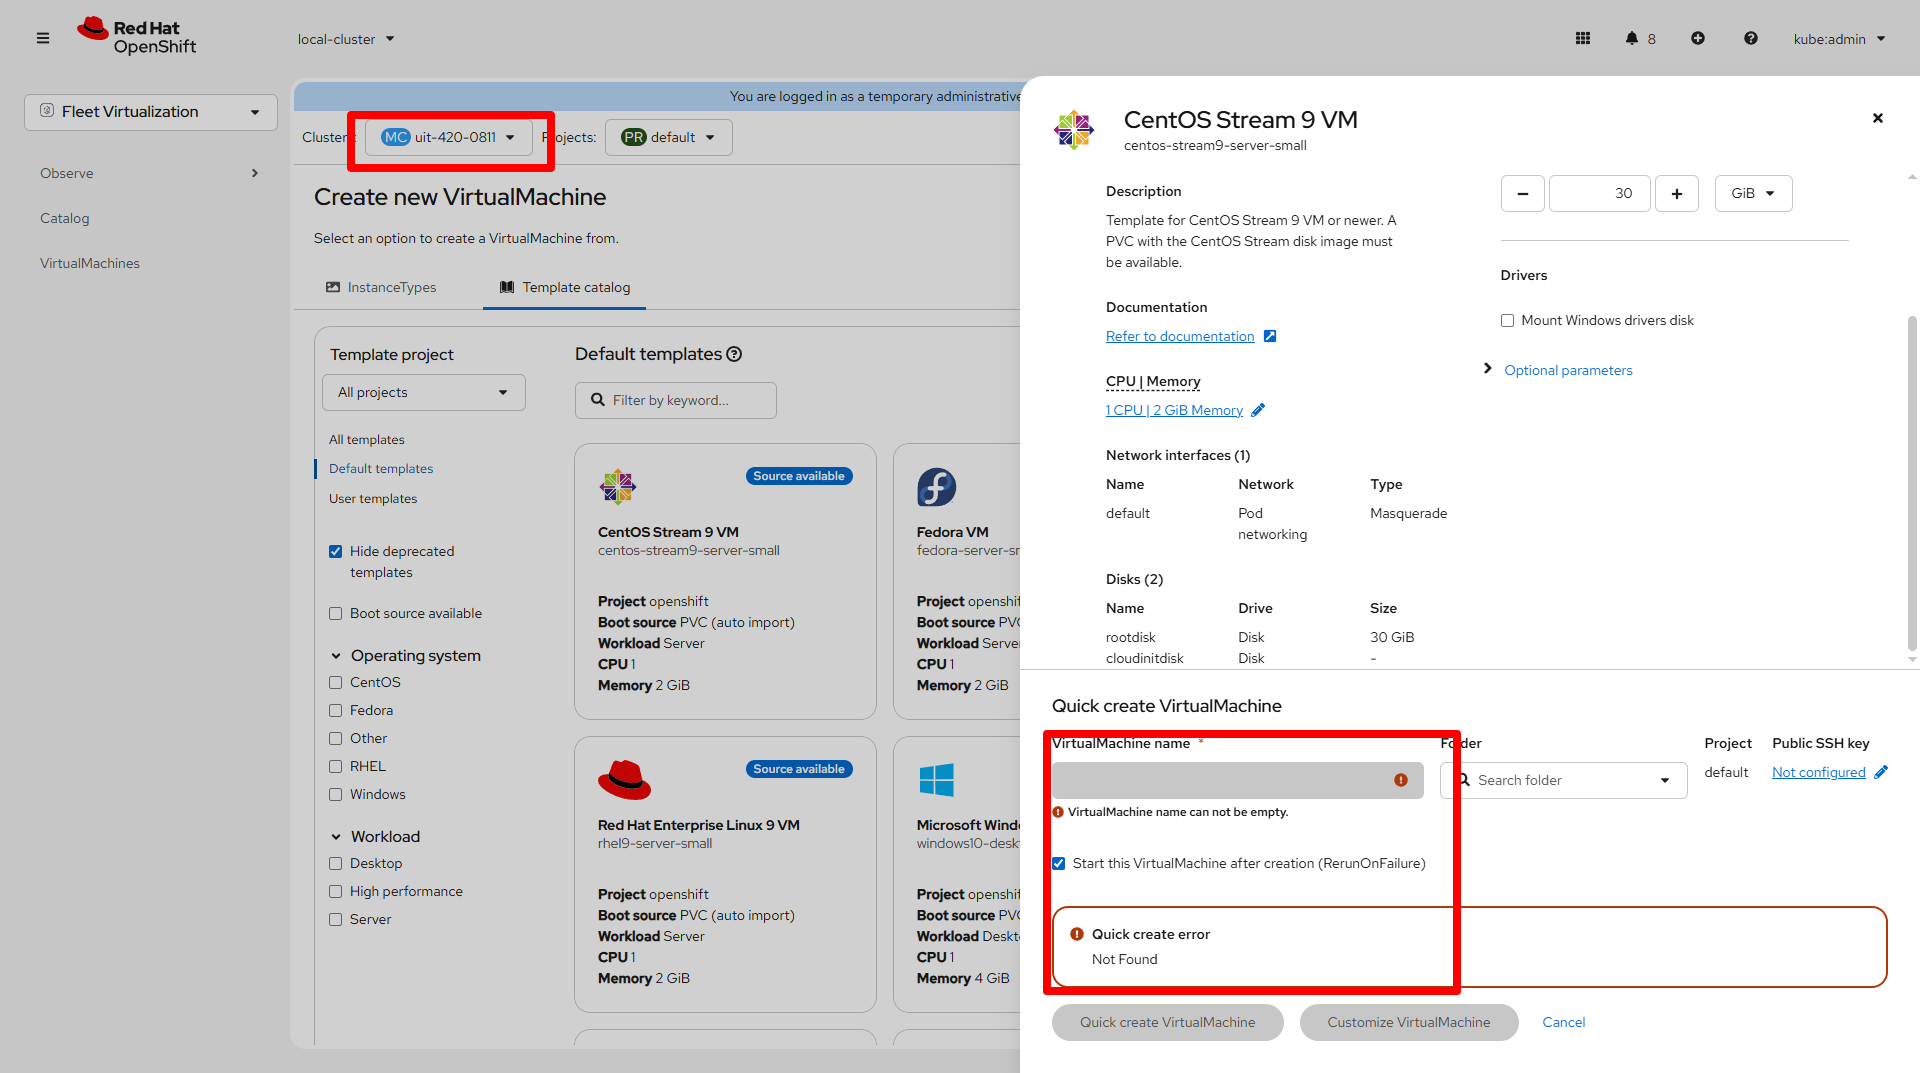Click the CentOS logo in the drawer header
1920x1073 pixels.
click(x=1074, y=130)
